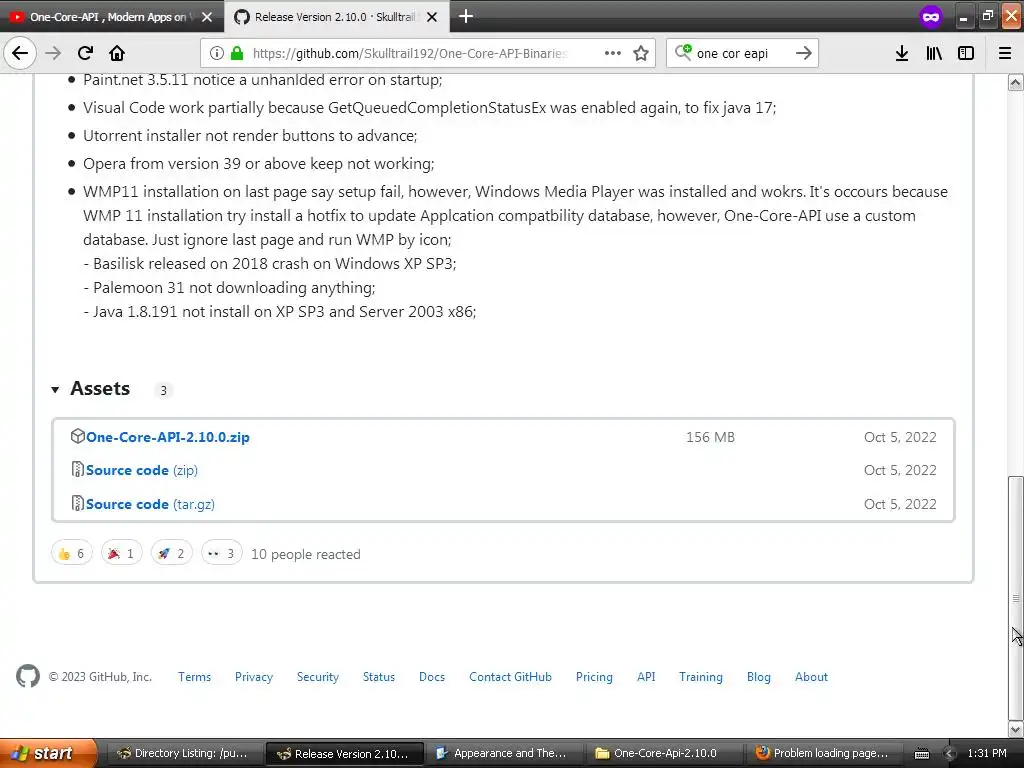Open the Windows Start menu
1024x768 pixels.
click(x=47, y=753)
